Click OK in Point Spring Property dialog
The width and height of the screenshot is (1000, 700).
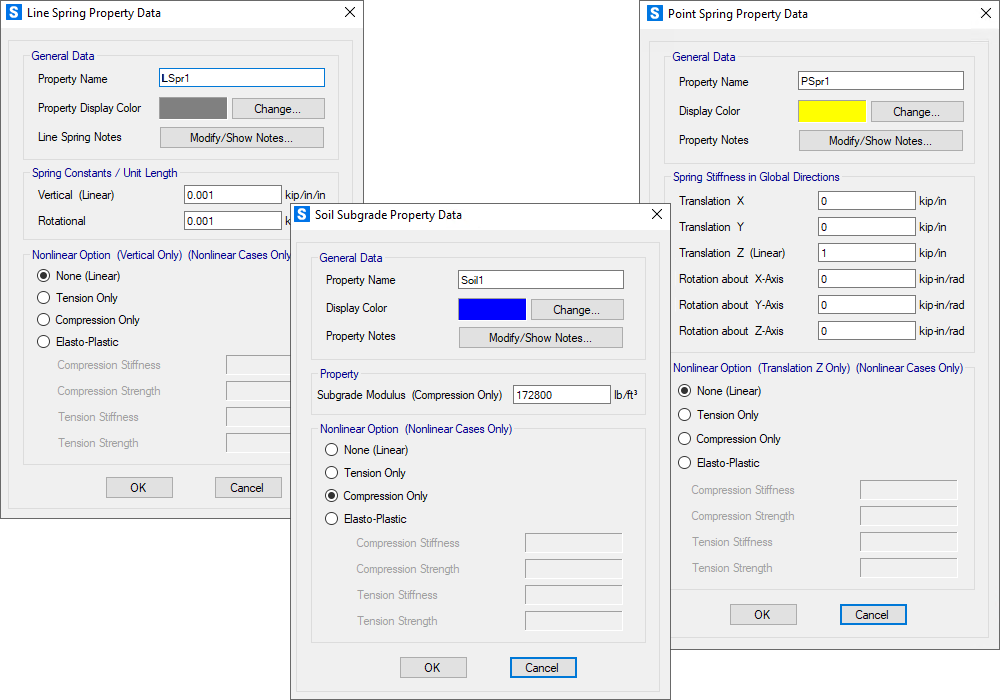[x=762, y=615]
